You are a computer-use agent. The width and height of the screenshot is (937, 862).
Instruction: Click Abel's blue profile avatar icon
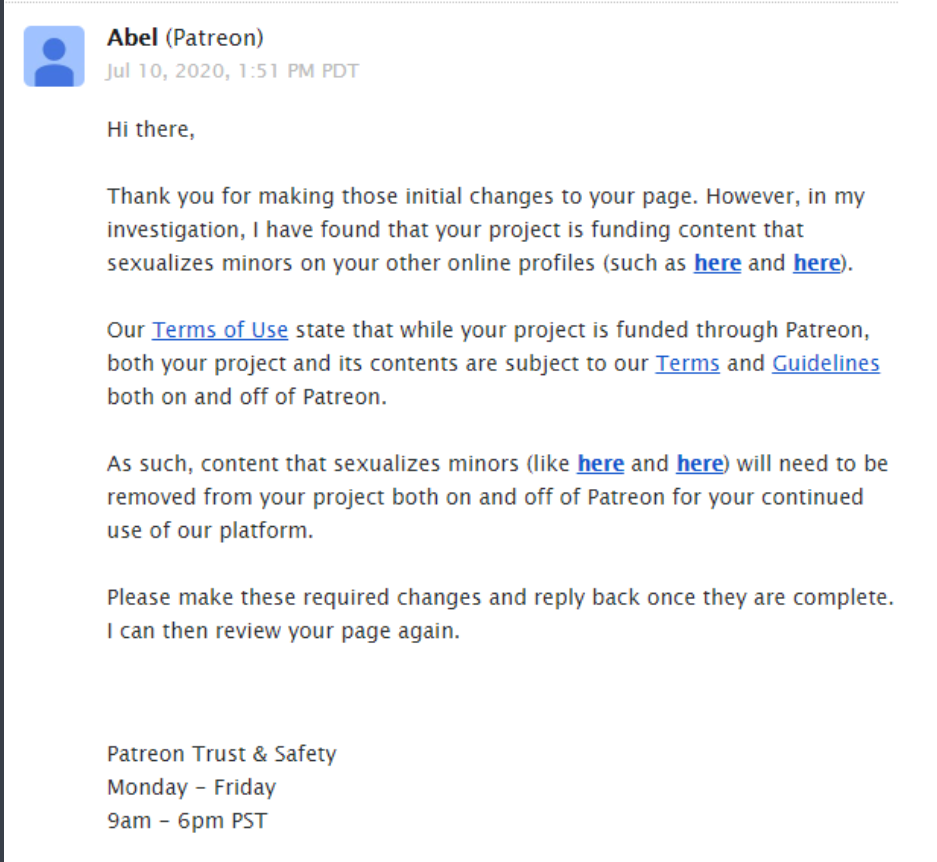54,56
